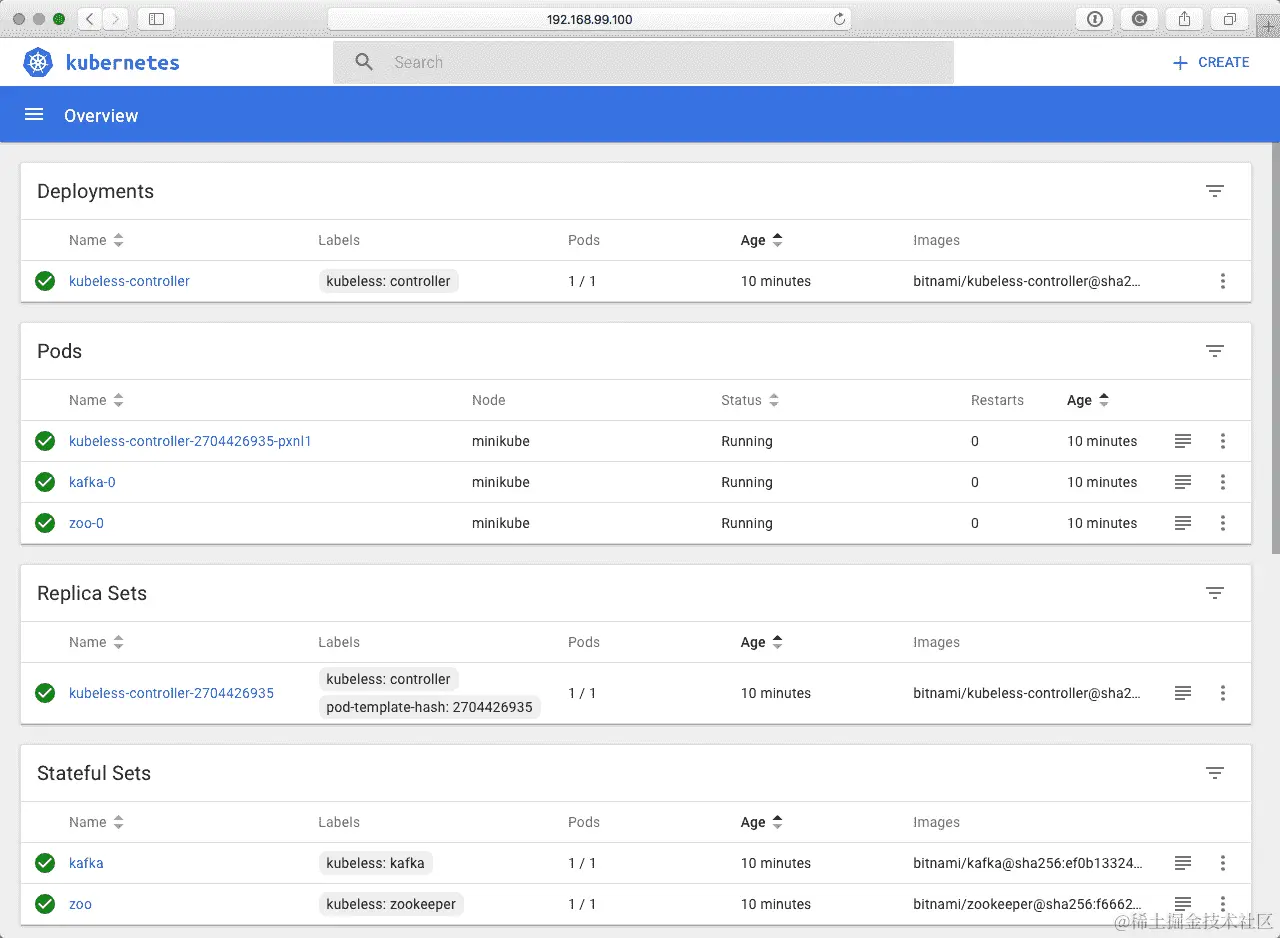This screenshot has width=1280, height=938.
Task: Sort Stateful Sets by Age column
Action: coord(762,822)
